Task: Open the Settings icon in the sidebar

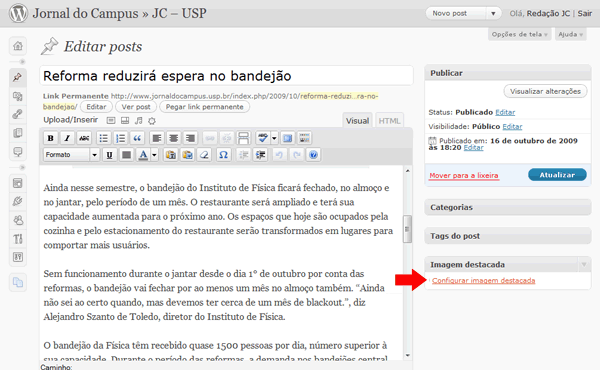Action: point(18,257)
